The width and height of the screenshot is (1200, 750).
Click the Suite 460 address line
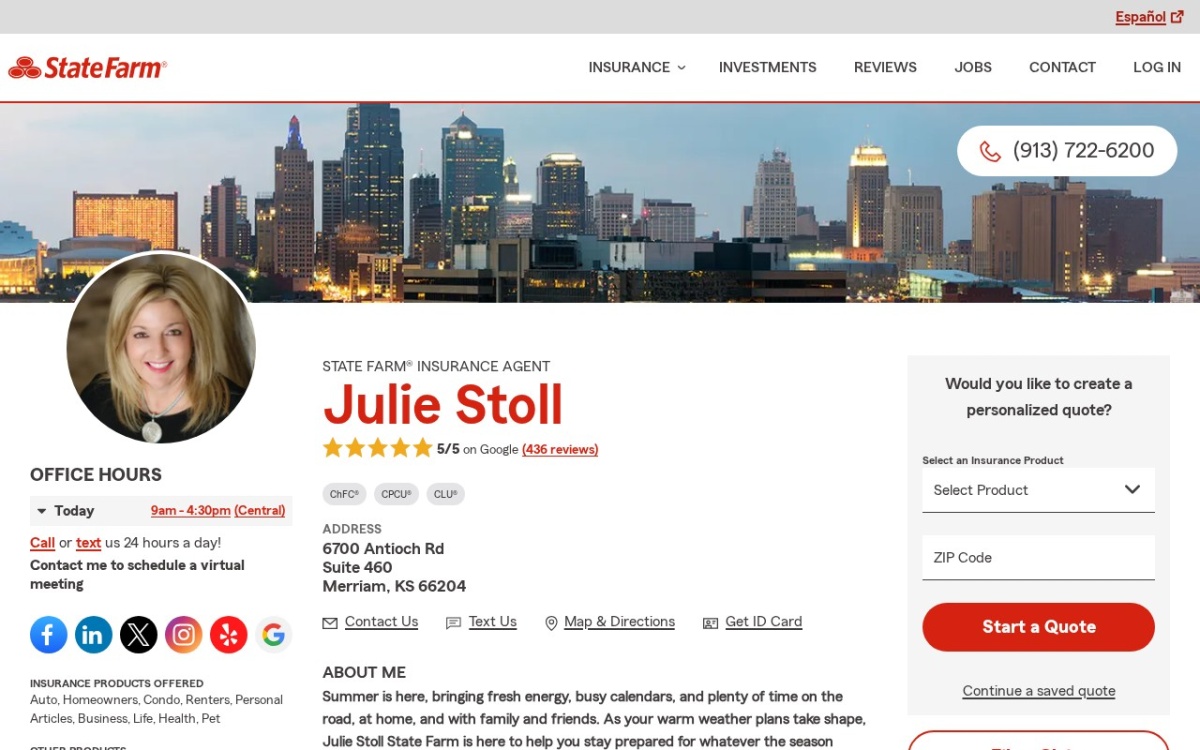click(357, 568)
